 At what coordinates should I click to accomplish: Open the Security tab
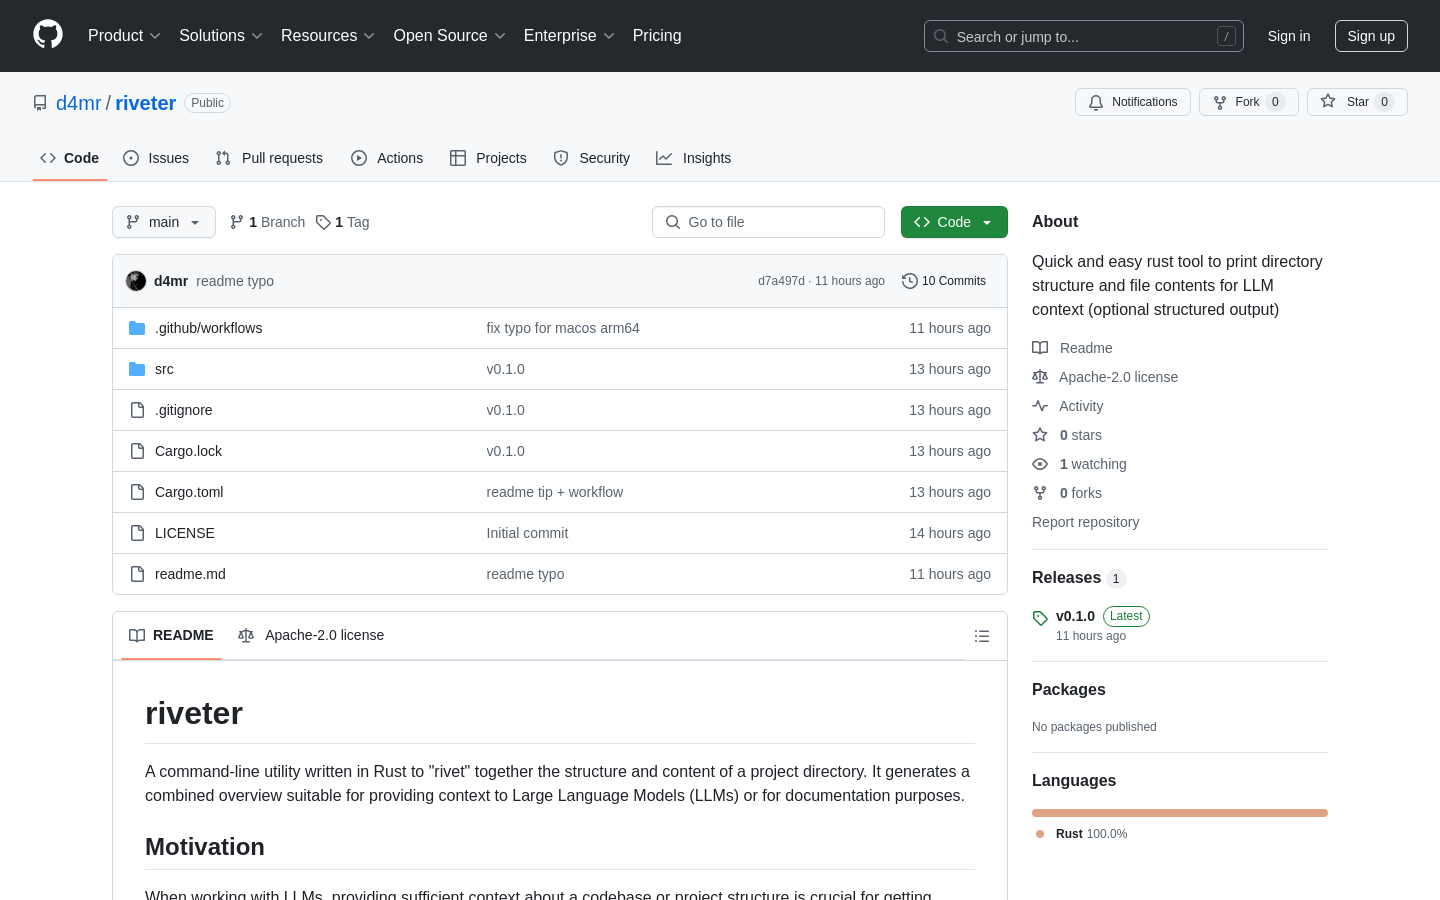(592, 158)
